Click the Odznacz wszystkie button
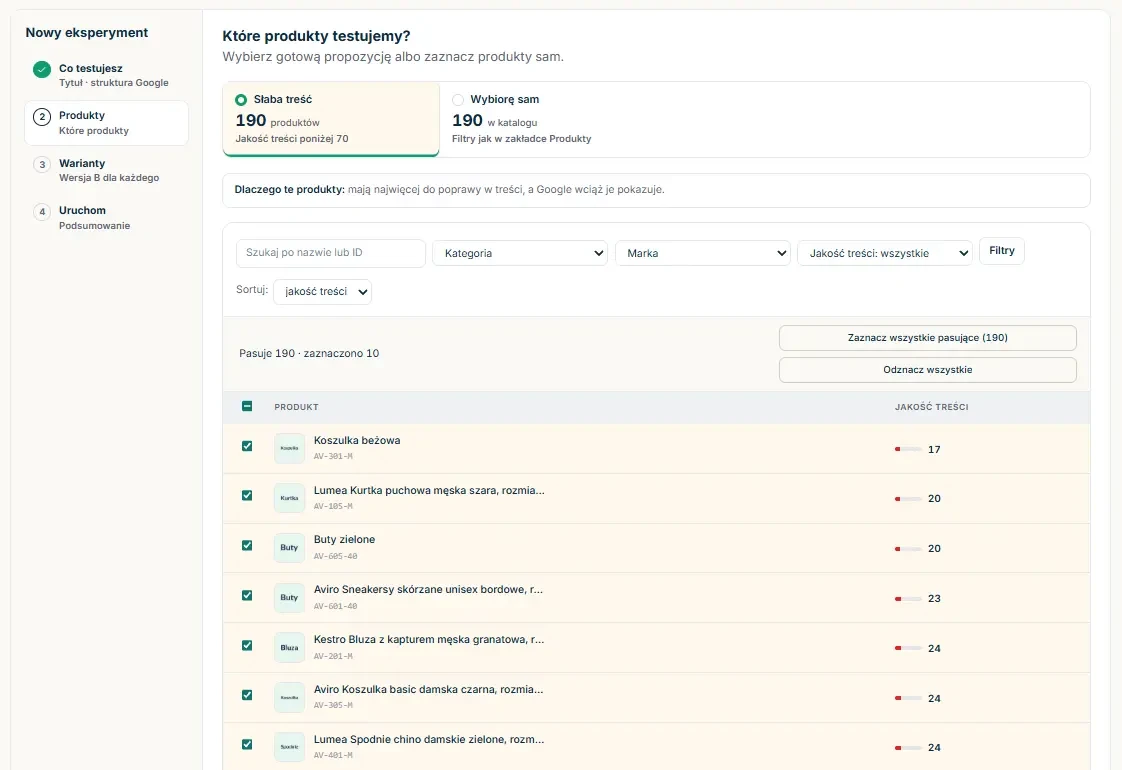 (927, 370)
